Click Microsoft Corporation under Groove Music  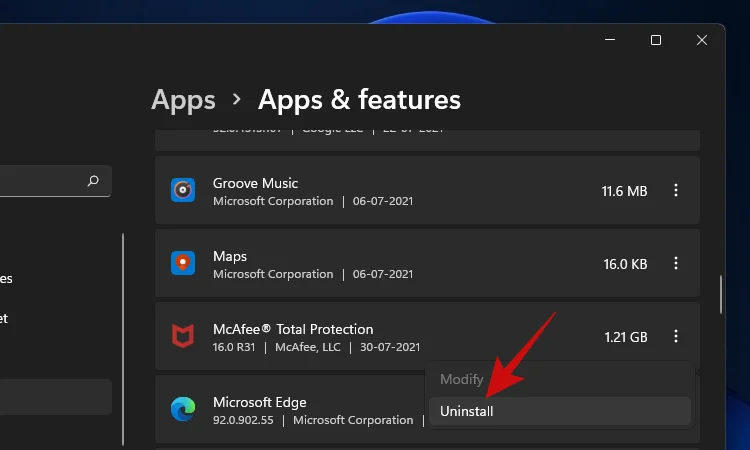(273, 201)
